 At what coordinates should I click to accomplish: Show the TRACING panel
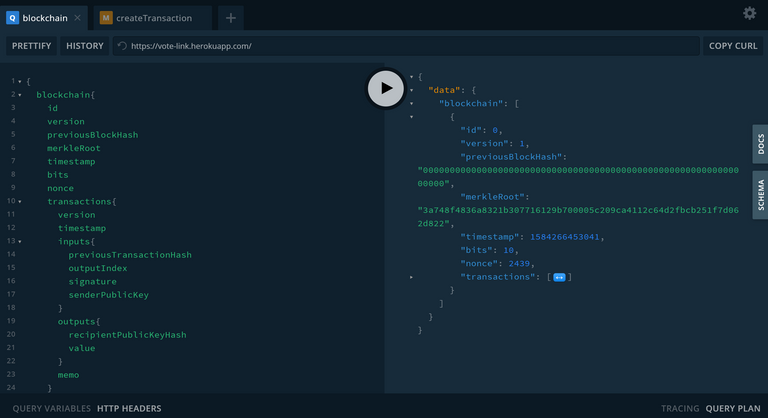tap(680, 408)
